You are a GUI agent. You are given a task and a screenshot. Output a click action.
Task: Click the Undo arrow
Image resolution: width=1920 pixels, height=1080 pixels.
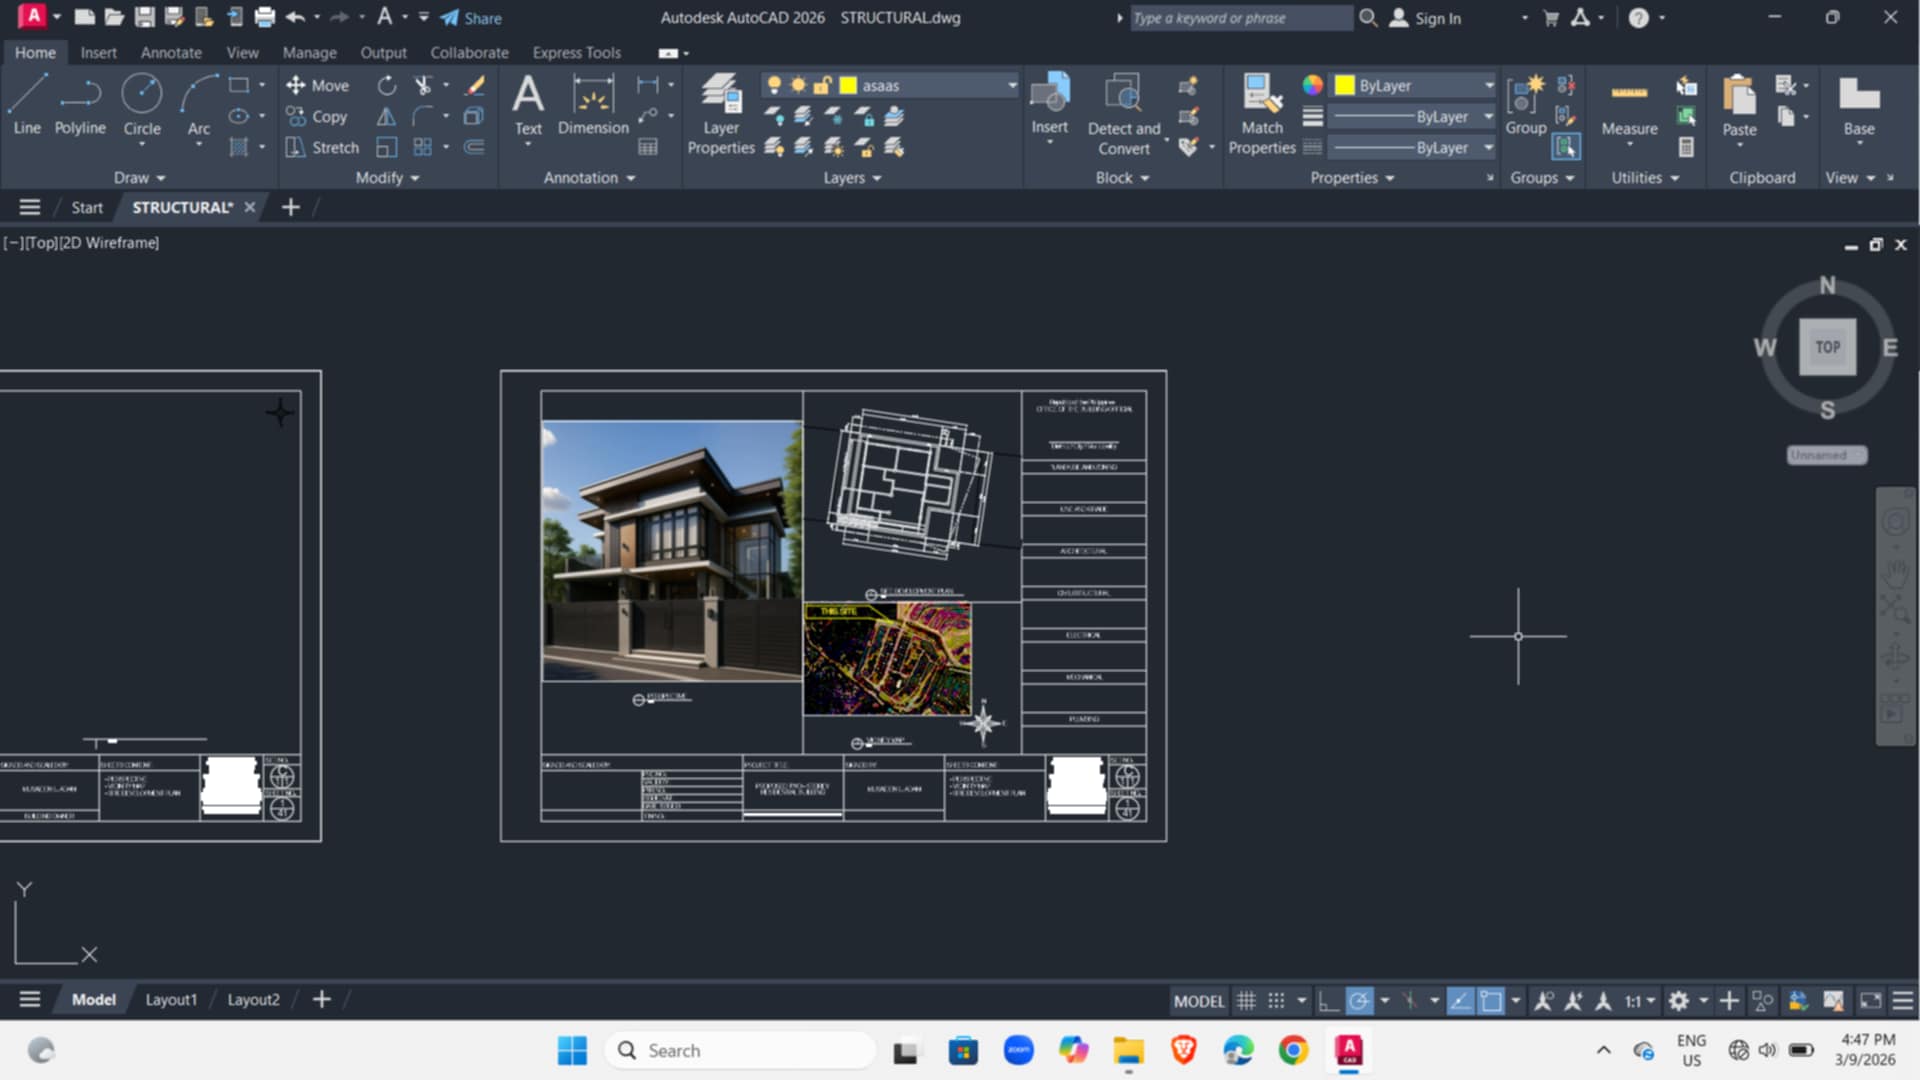tap(295, 17)
